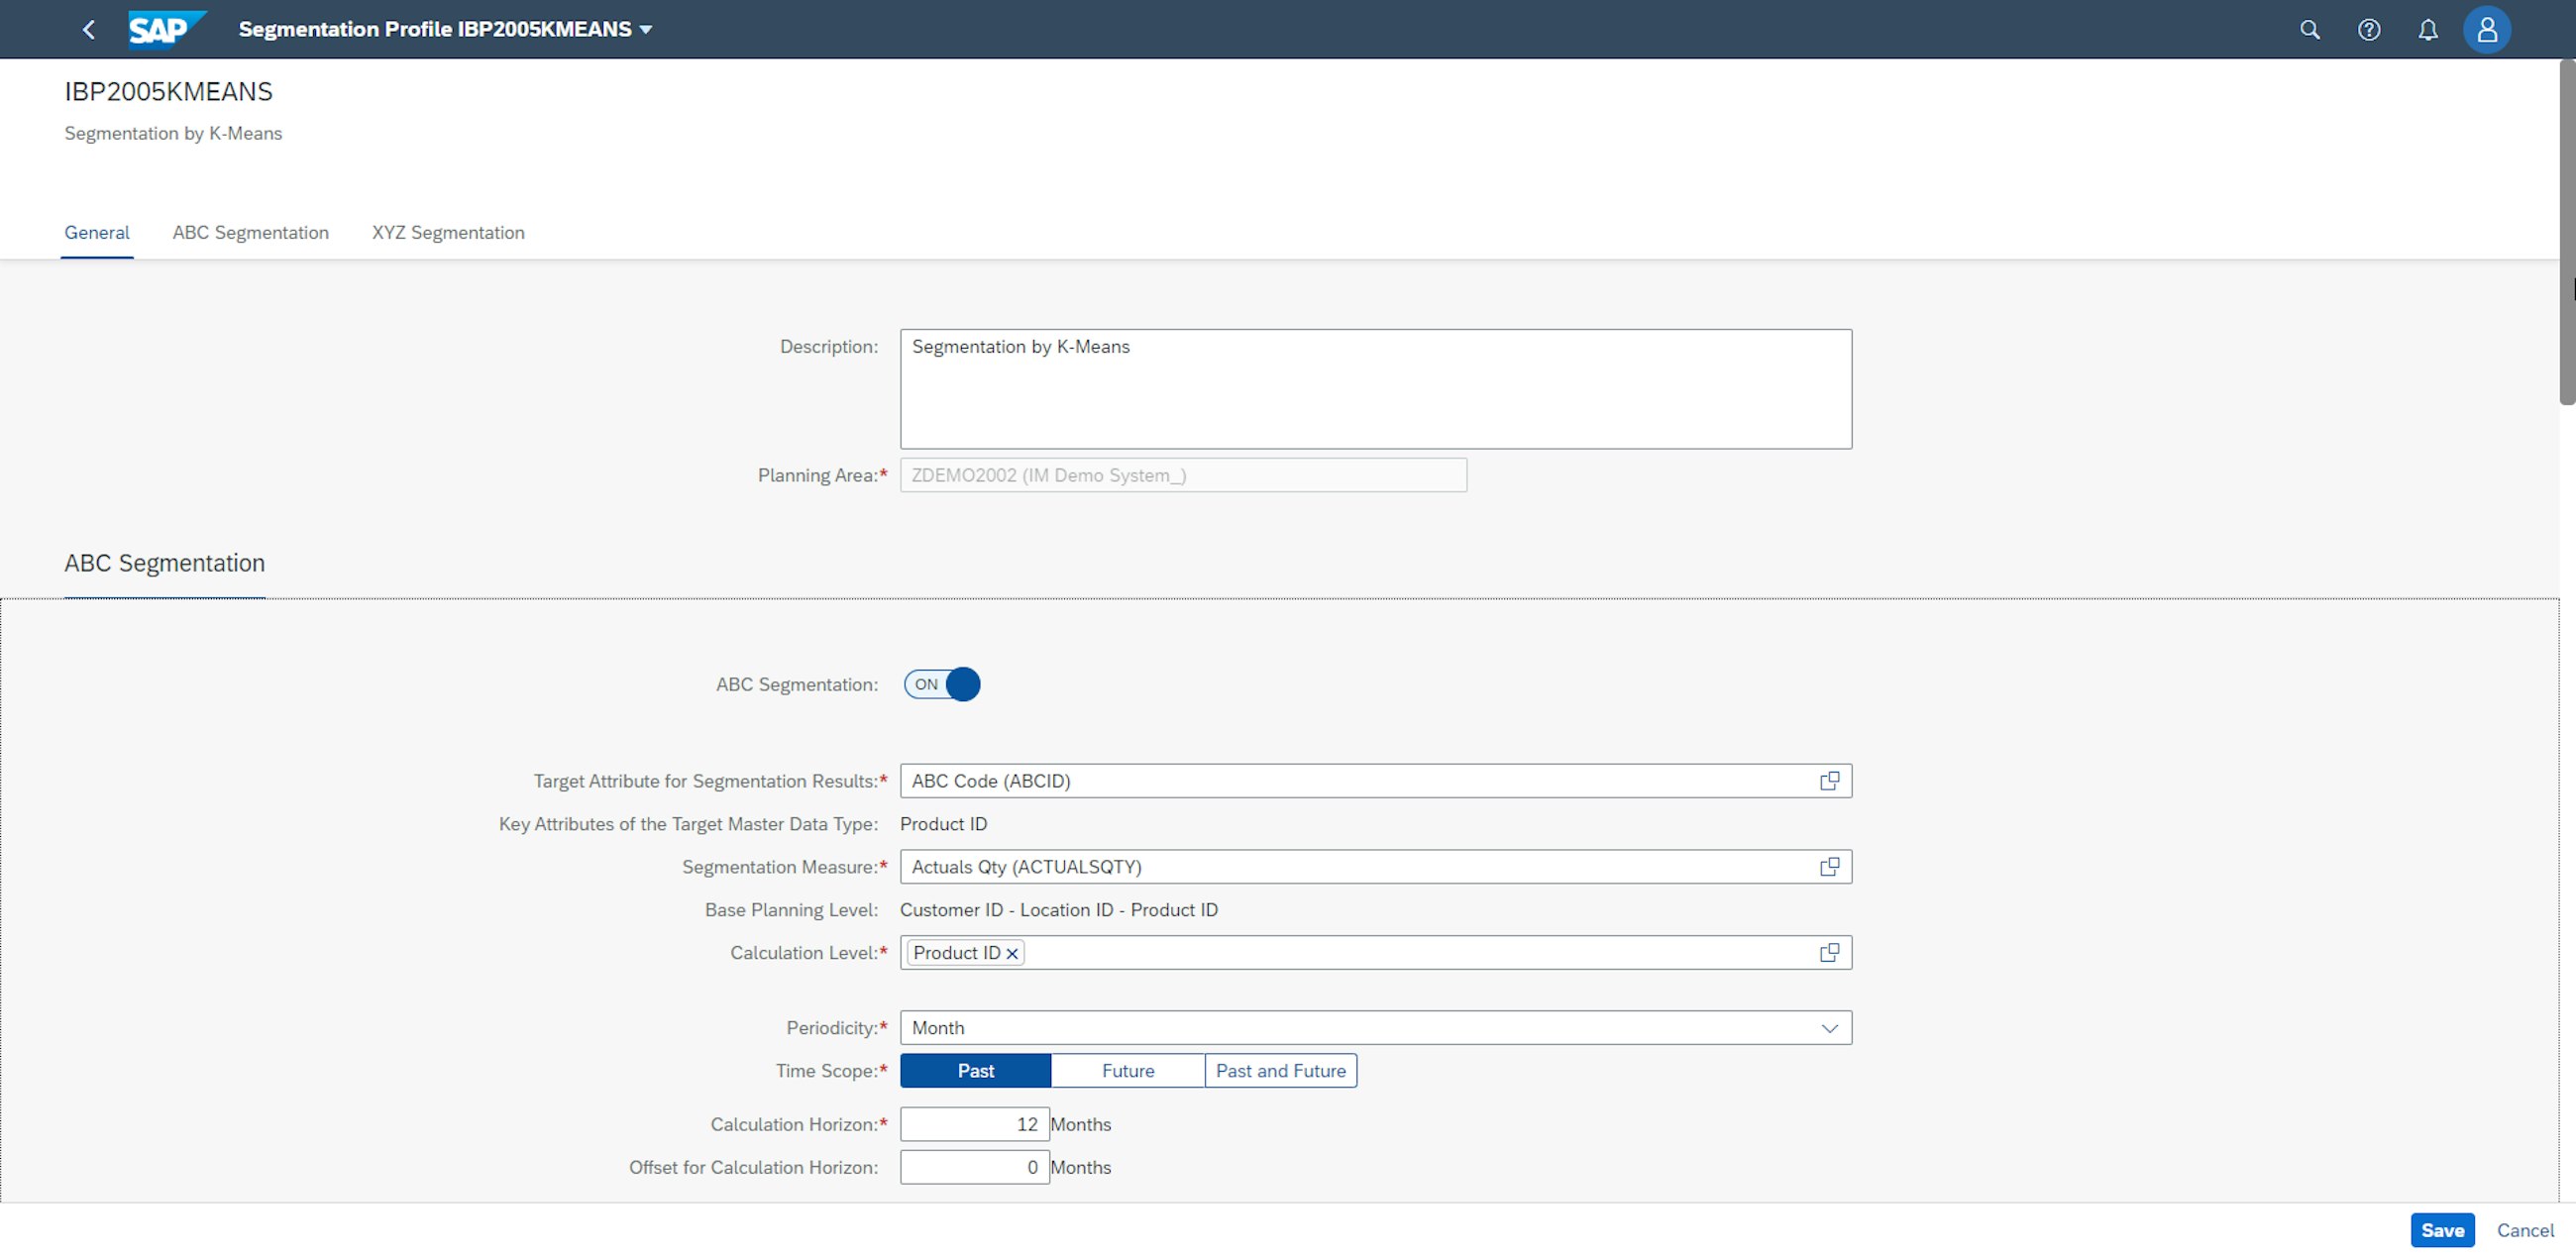Screen dimensions: 2576x1257
Task: Click the Cancel button
Action: coord(2524,1230)
